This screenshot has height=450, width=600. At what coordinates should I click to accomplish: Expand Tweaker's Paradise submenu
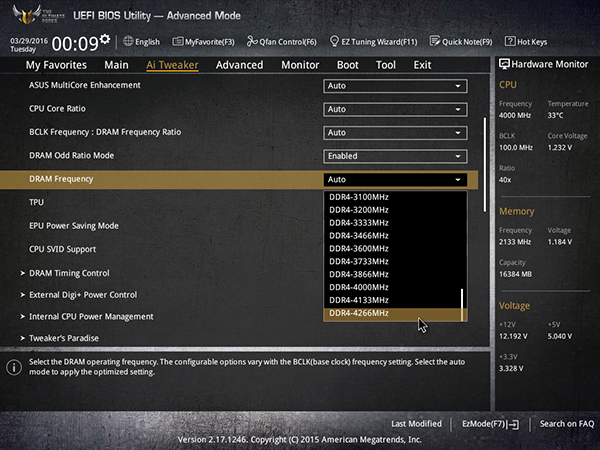[64, 338]
